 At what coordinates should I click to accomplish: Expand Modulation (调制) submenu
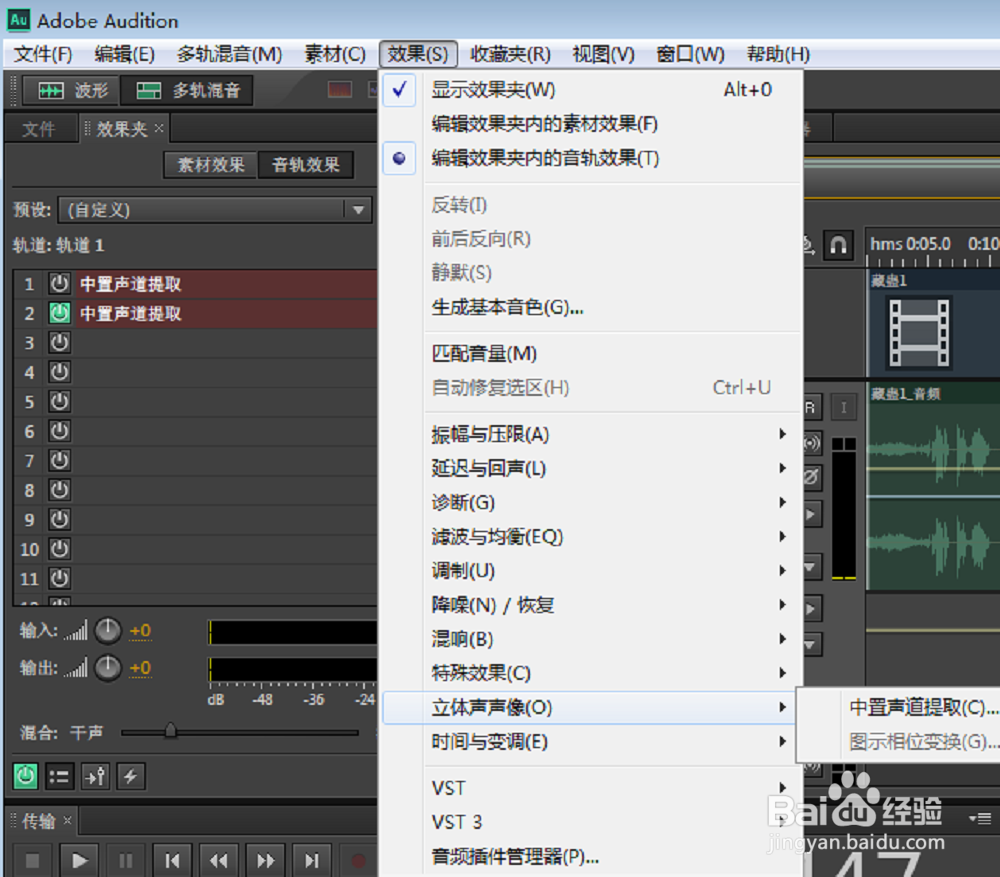591,571
